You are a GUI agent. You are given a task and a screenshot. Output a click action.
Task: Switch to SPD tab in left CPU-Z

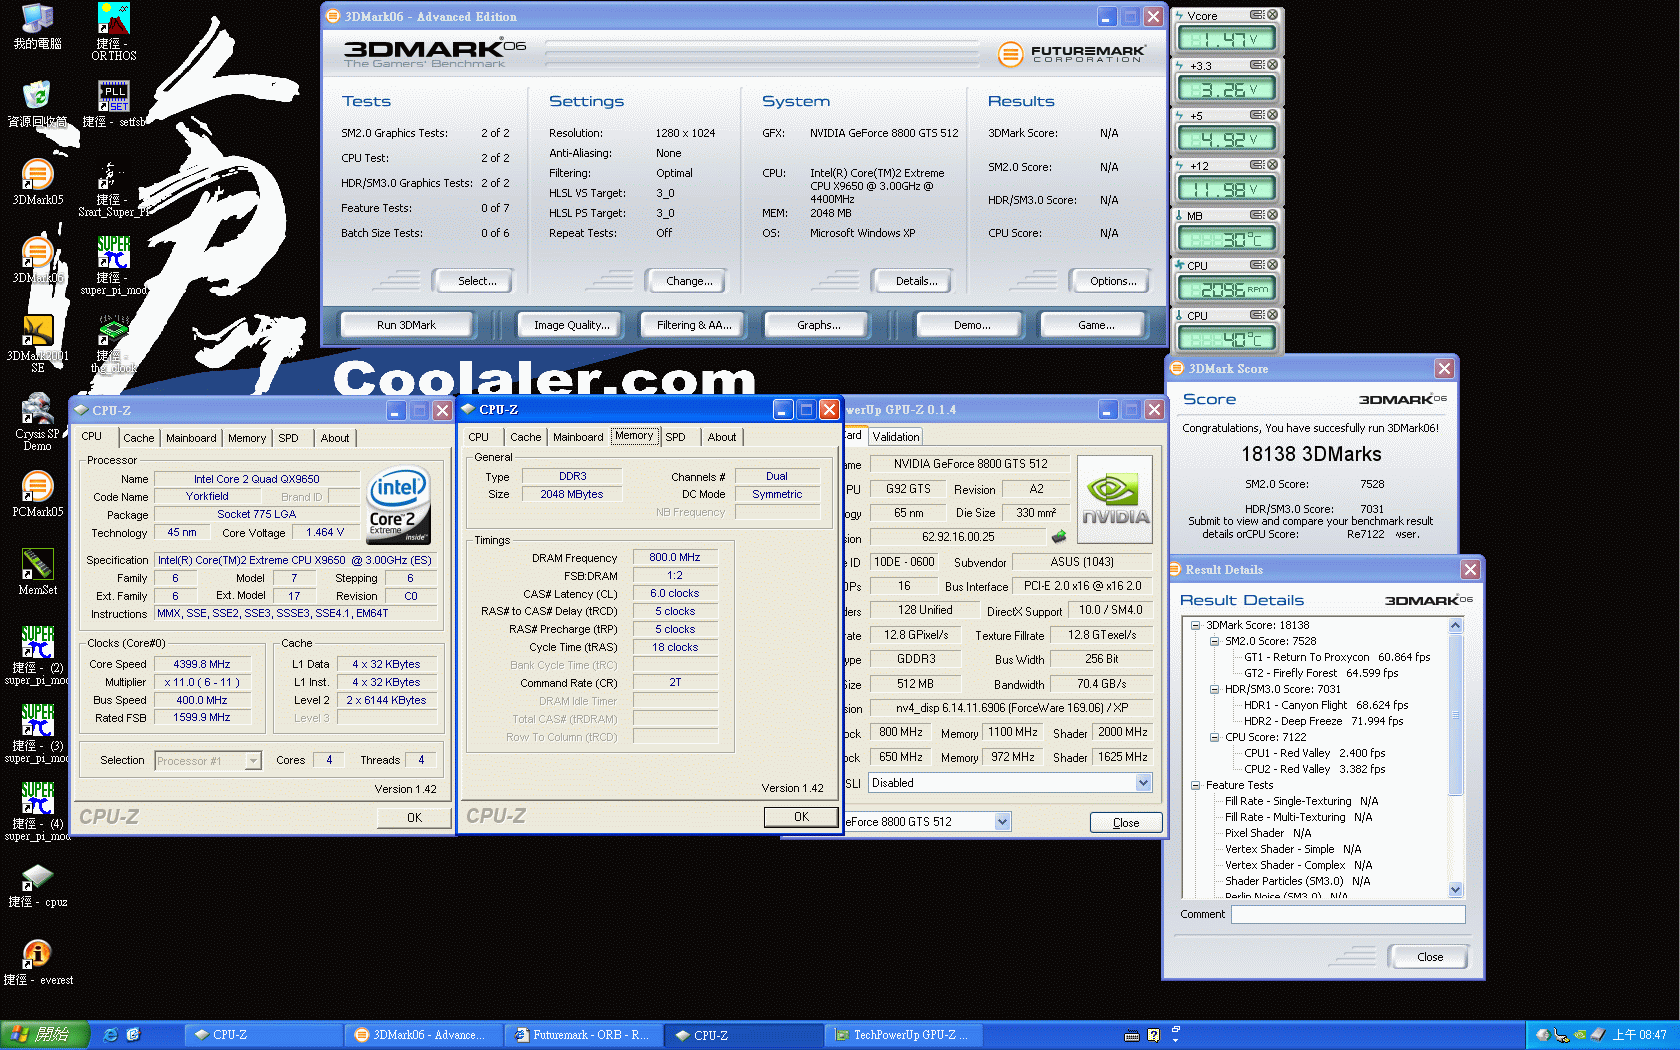(288, 438)
